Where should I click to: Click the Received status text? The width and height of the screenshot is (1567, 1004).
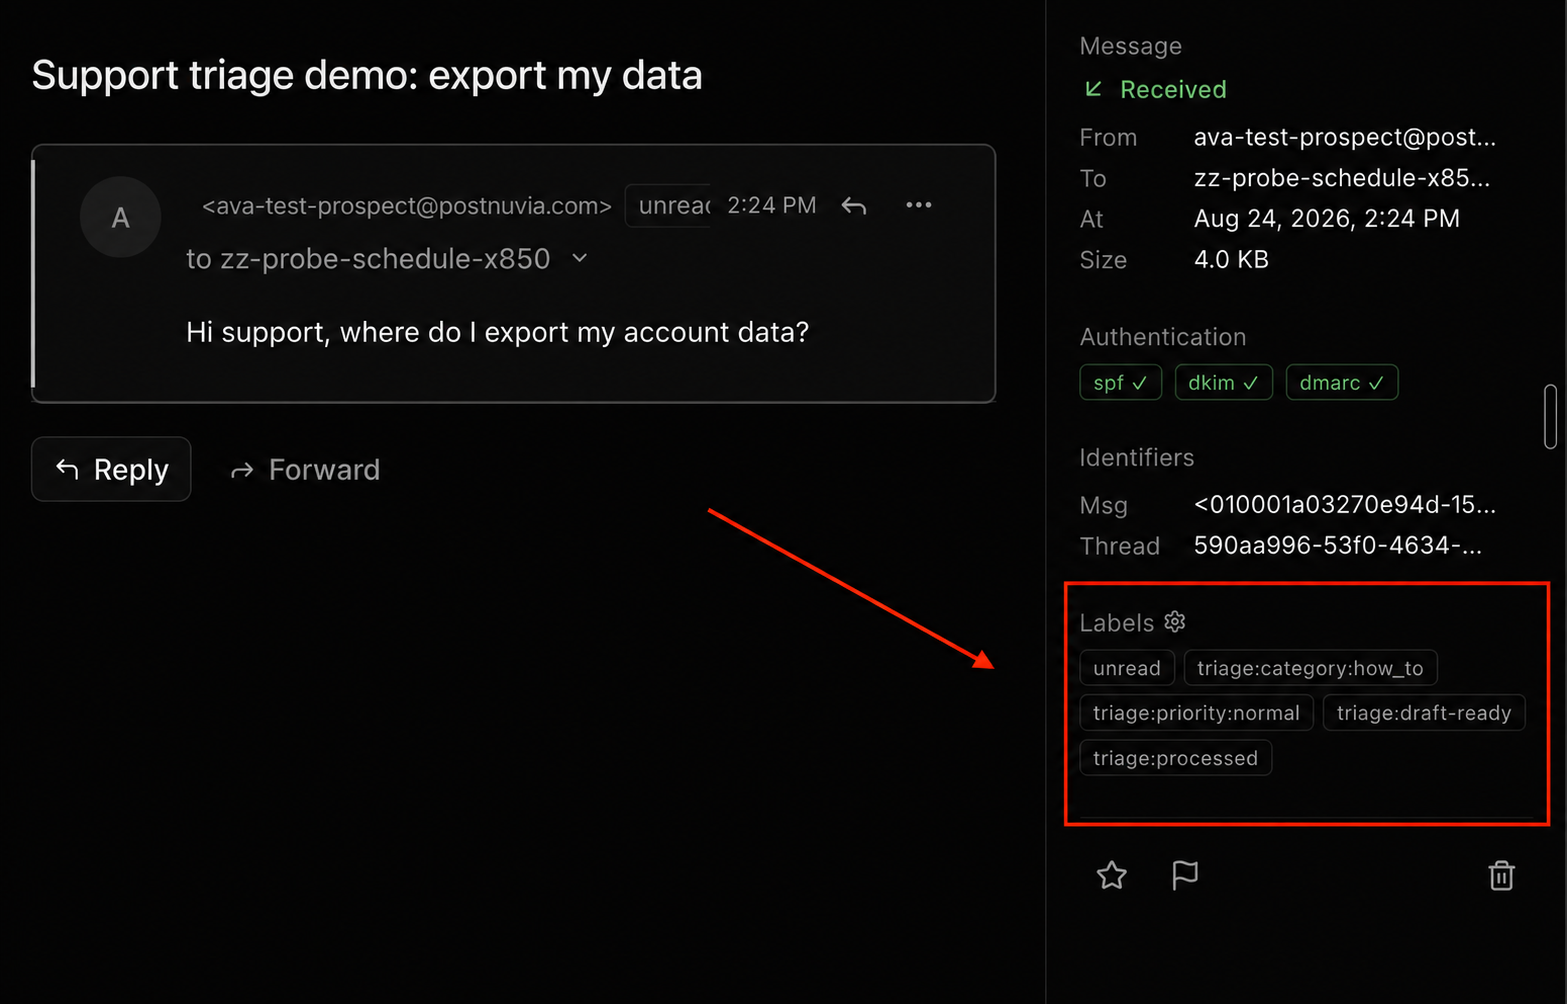tap(1173, 90)
